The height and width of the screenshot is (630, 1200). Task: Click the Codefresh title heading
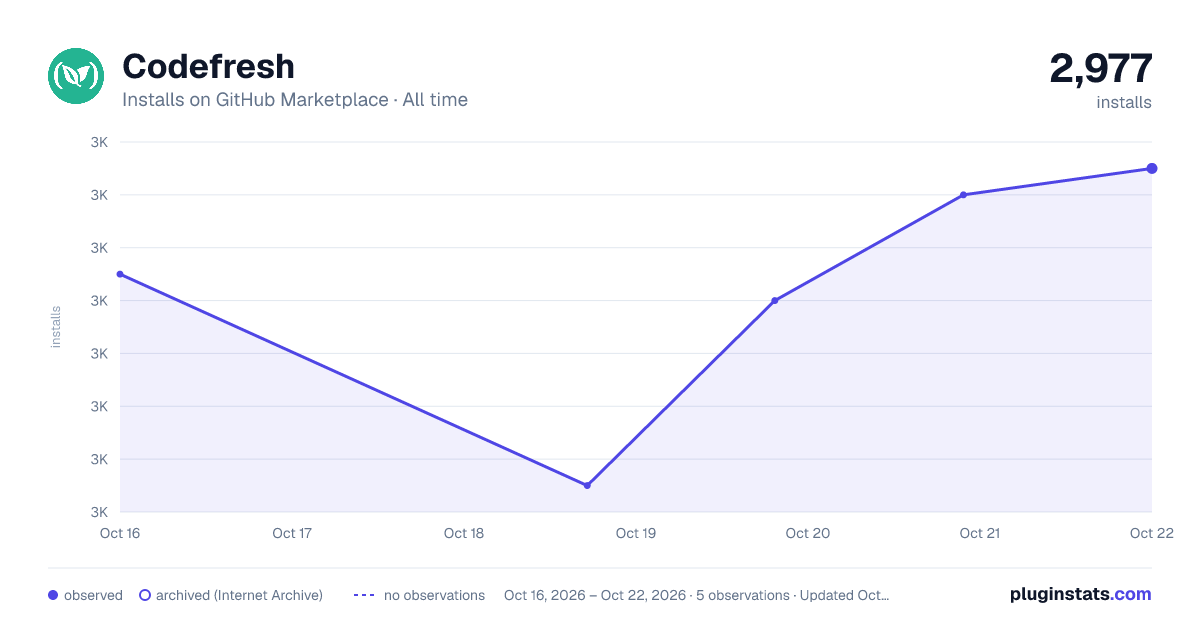point(208,67)
